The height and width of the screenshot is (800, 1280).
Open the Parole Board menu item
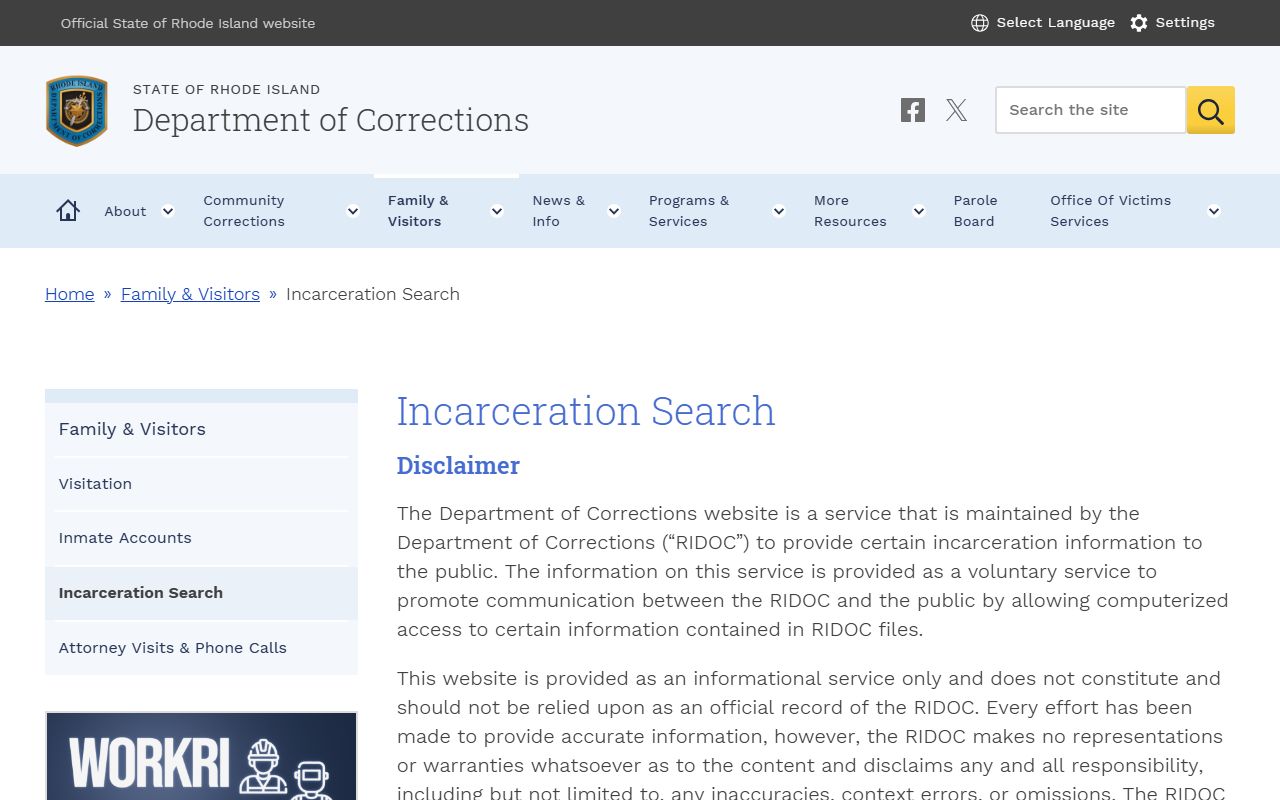coord(975,211)
